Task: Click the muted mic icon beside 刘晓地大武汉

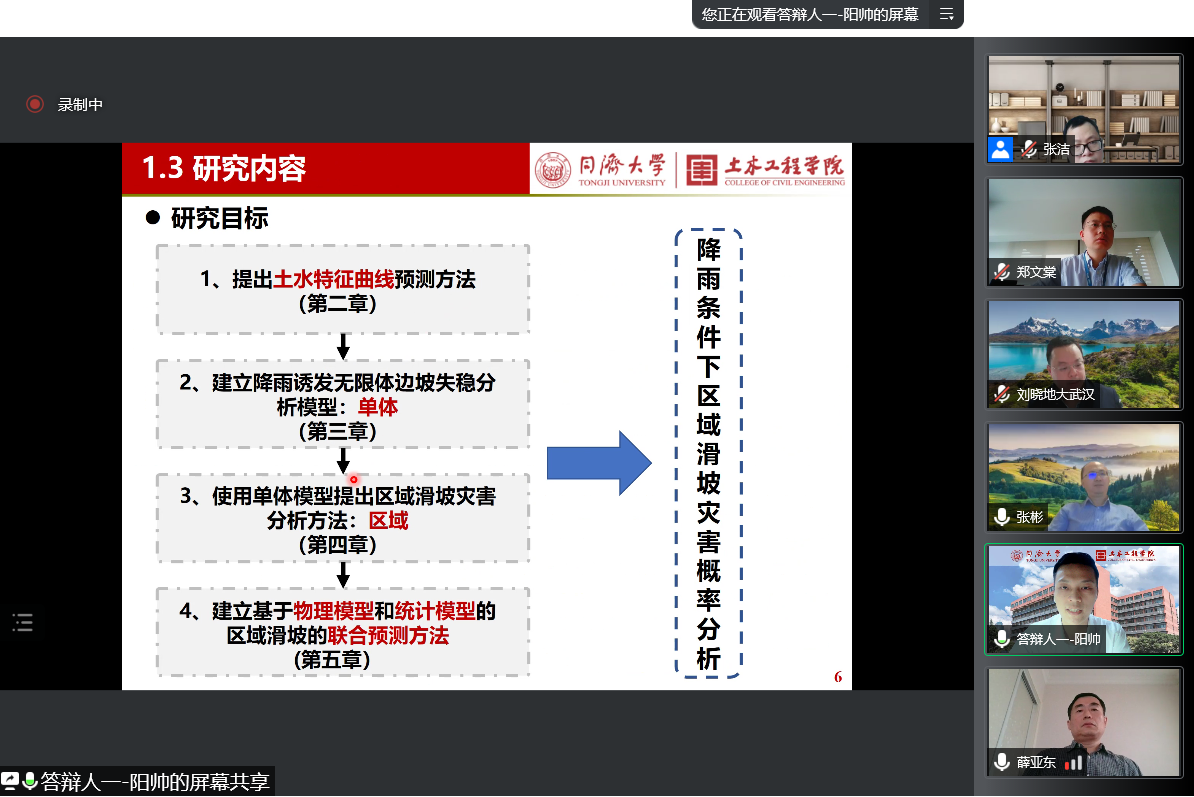Action: tap(1001, 394)
